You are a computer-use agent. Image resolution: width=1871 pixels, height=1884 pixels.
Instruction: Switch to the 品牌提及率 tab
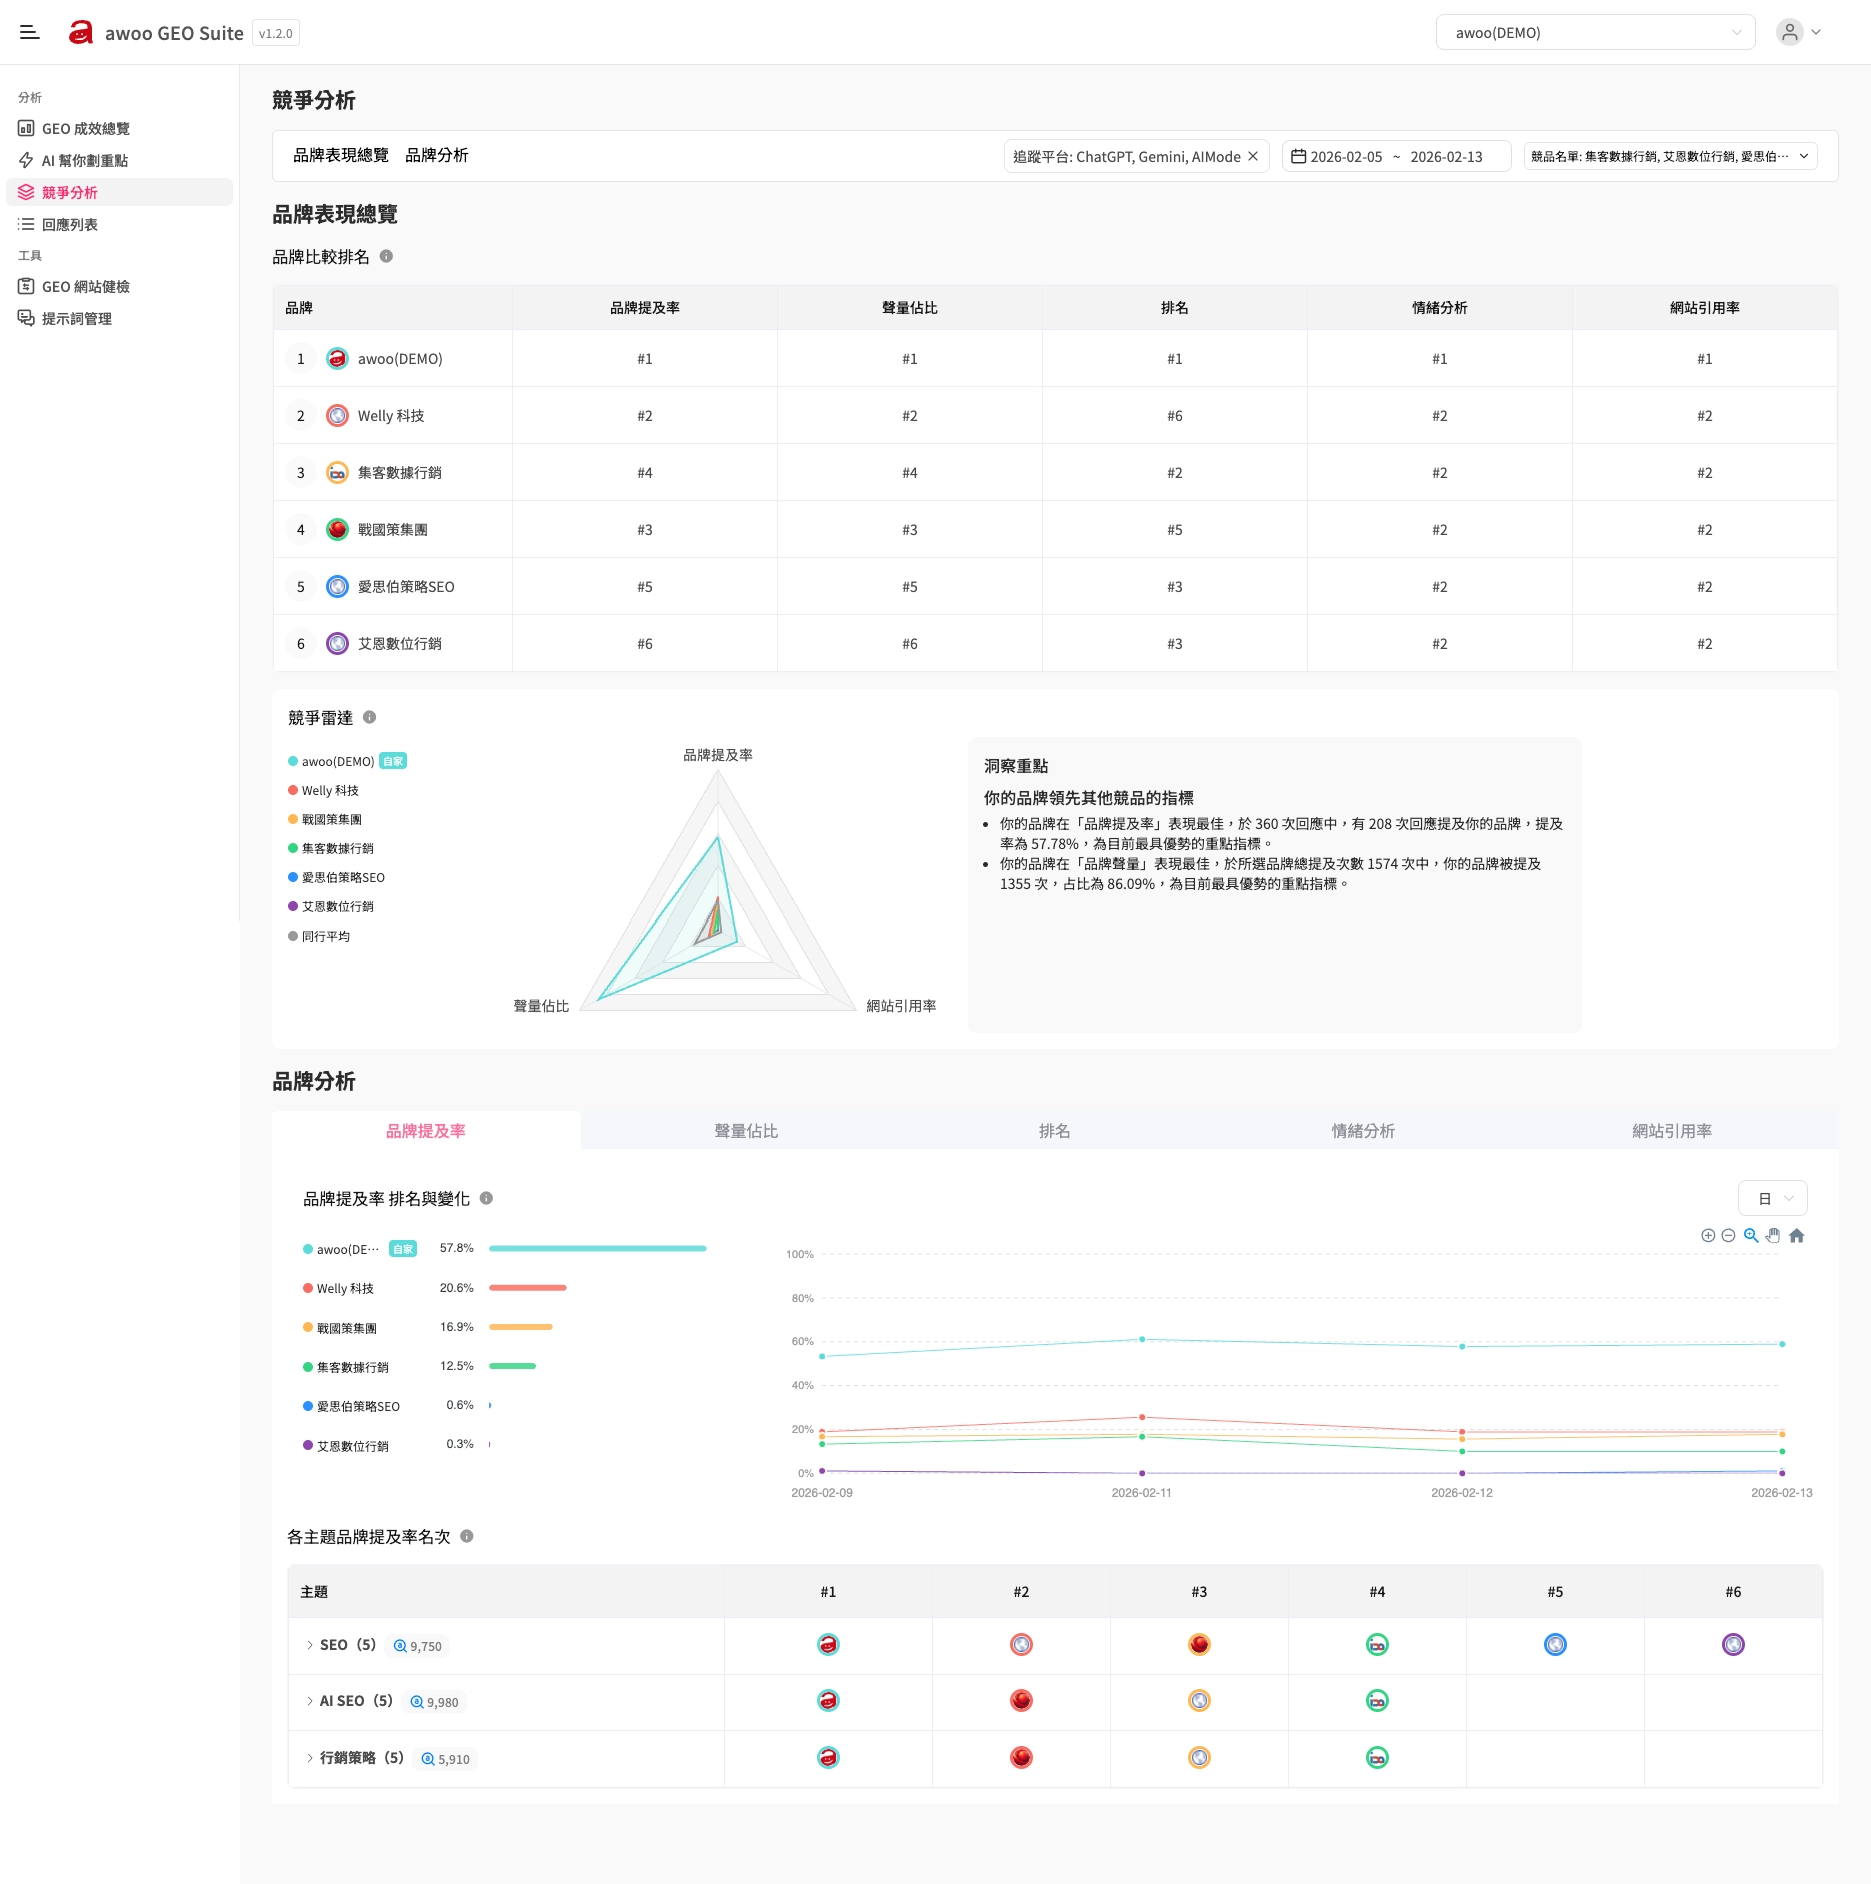426,1131
